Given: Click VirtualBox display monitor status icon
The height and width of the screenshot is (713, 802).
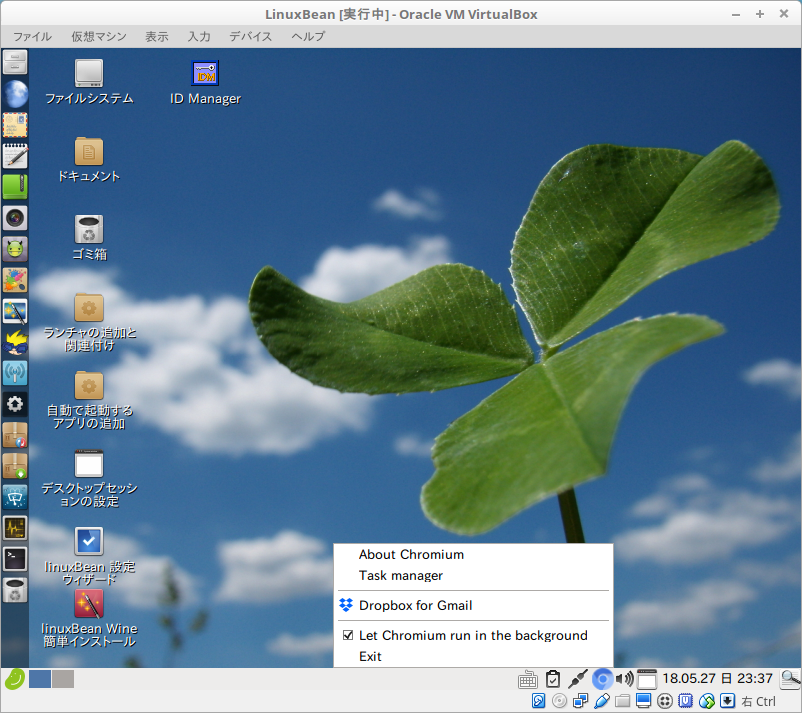Looking at the screenshot, I should pos(643,701).
